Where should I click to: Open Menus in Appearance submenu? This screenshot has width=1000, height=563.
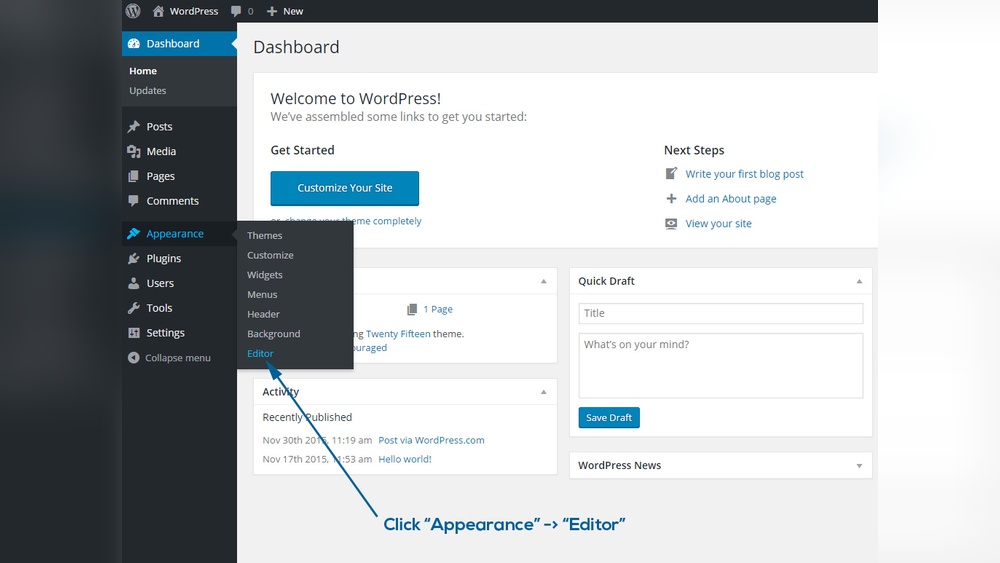pos(262,295)
